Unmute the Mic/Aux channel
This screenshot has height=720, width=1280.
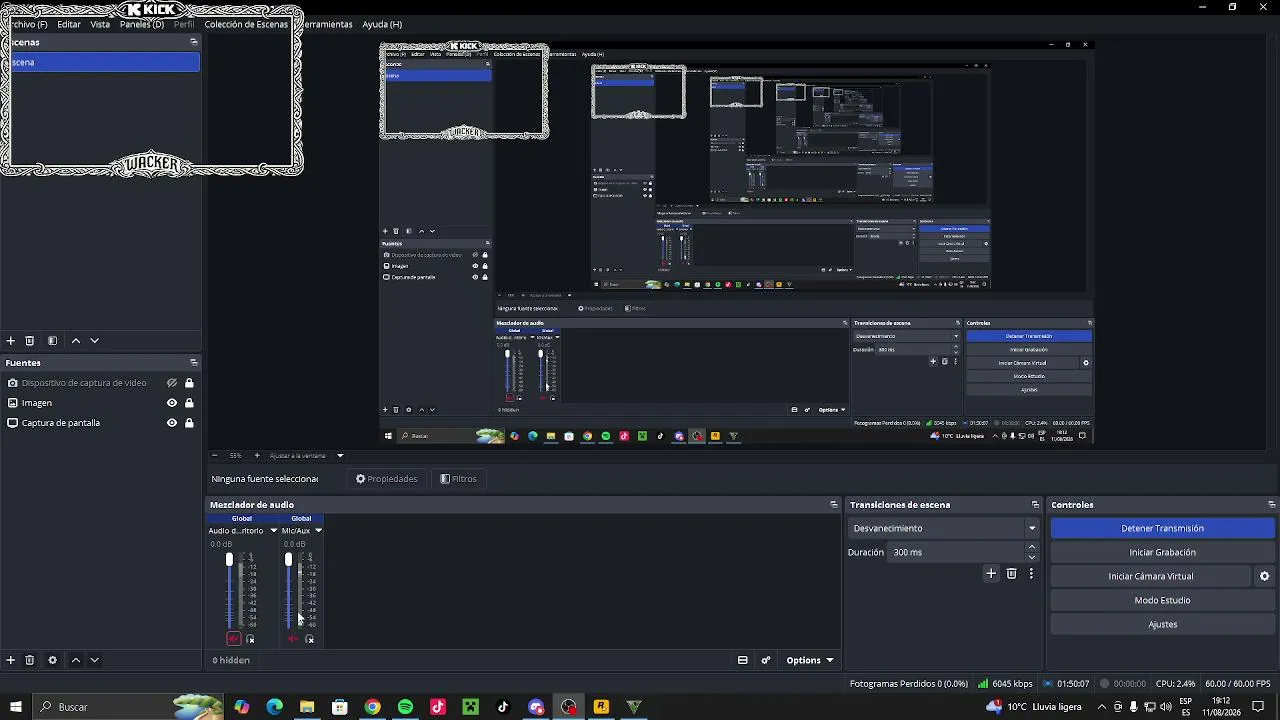(292, 639)
